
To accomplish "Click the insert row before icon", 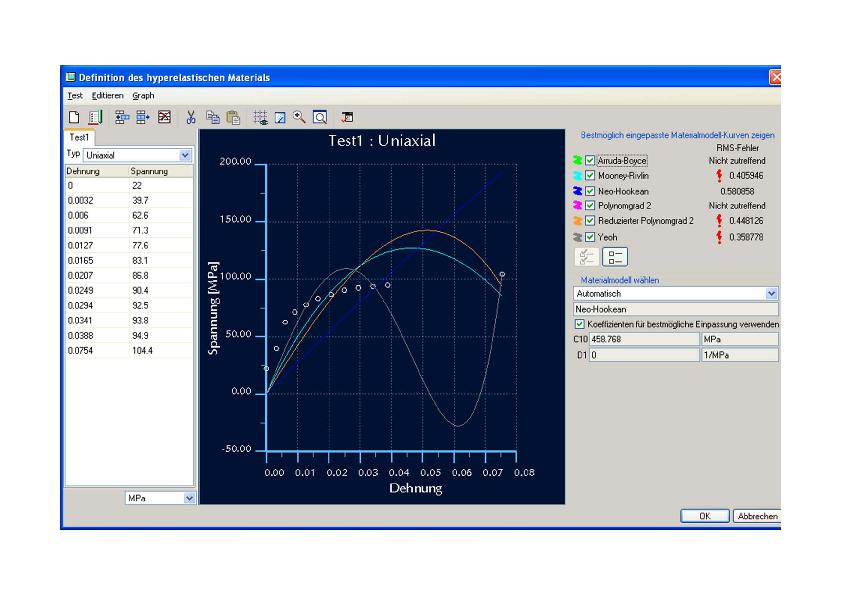I will pyautogui.click(x=122, y=117).
